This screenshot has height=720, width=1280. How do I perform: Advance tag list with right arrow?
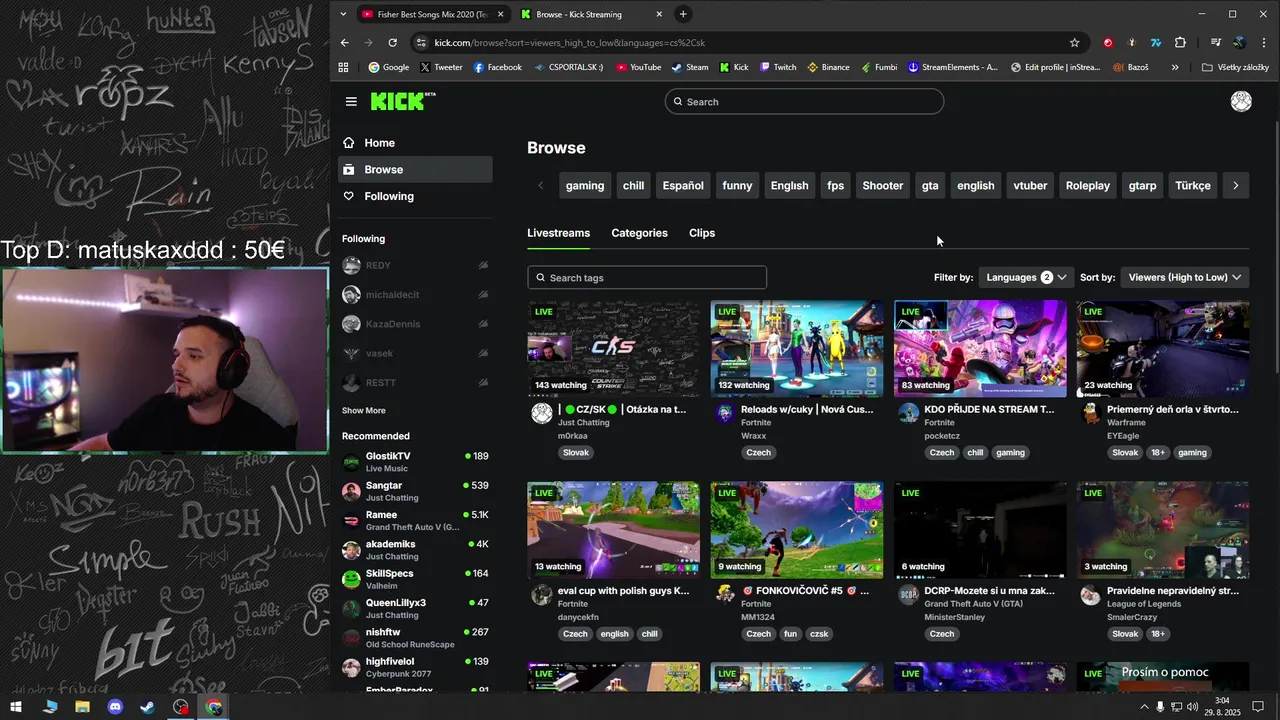pyautogui.click(x=1236, y=186)
